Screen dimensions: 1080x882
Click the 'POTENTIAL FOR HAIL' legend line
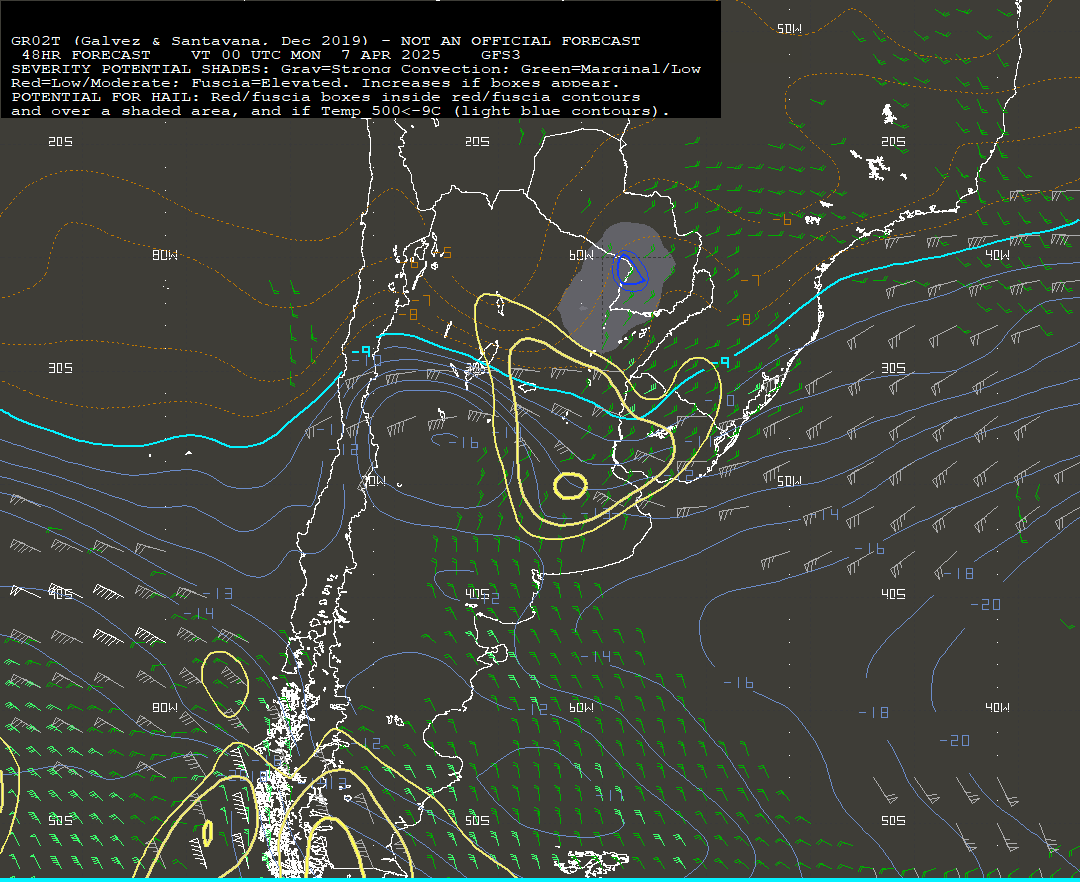click(326, 97)
